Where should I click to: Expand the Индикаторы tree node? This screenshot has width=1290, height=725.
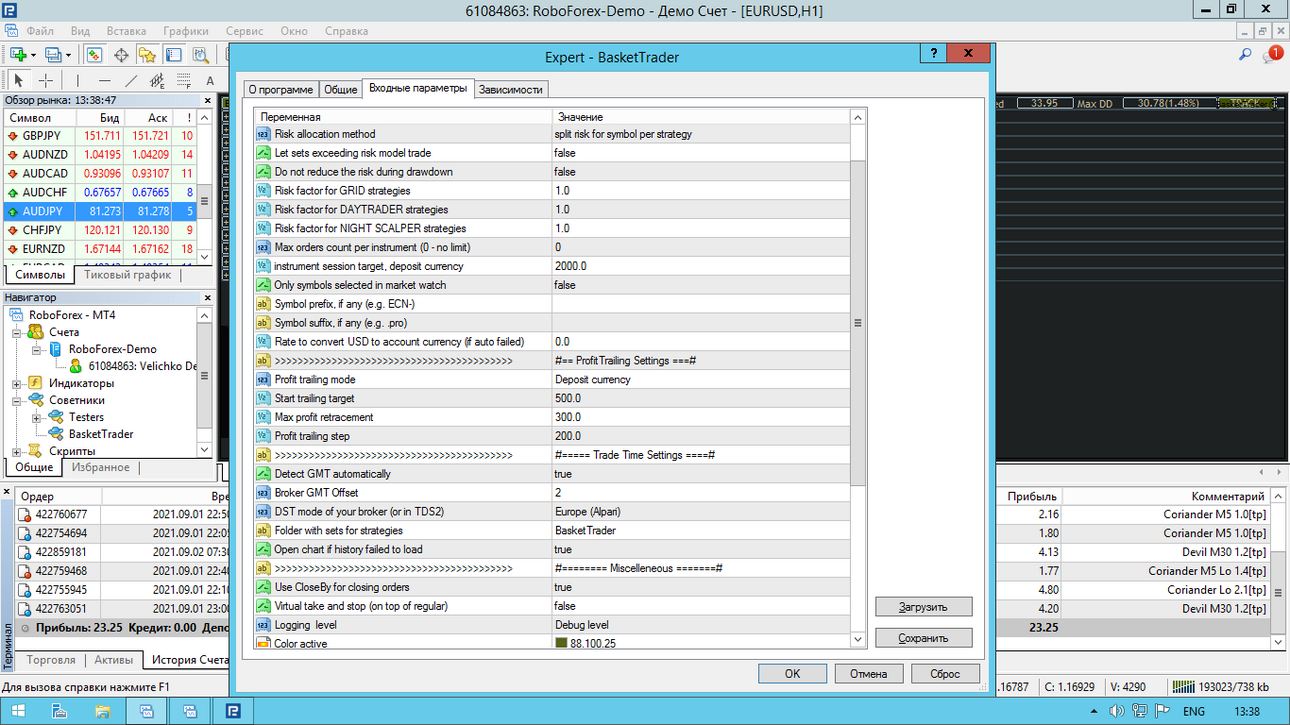[x=17, y=383]
